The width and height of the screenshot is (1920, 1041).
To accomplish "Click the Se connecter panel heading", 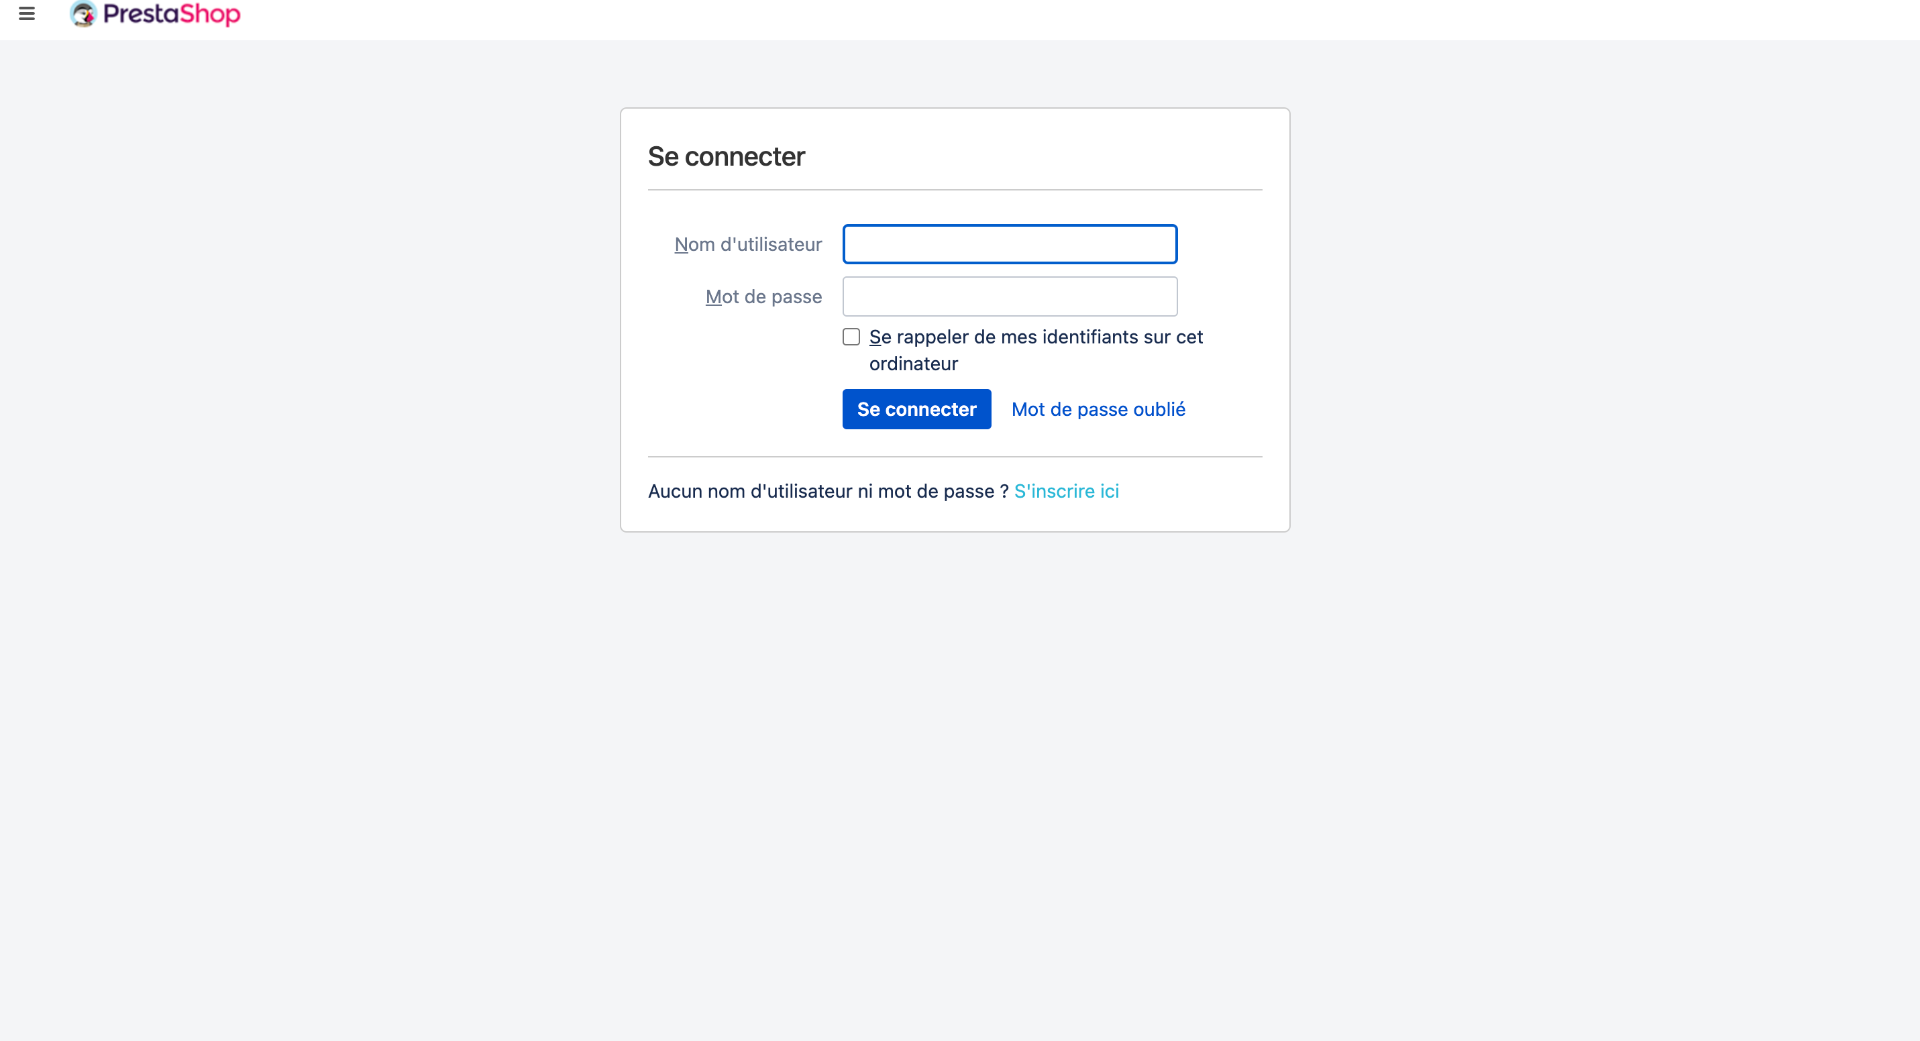I will point(726,156).
